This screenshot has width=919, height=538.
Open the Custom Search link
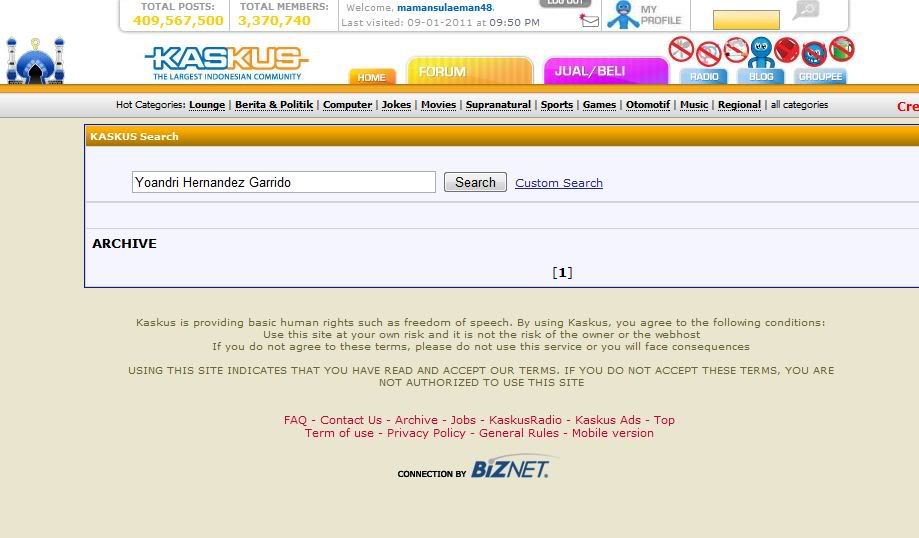(559, 183)
